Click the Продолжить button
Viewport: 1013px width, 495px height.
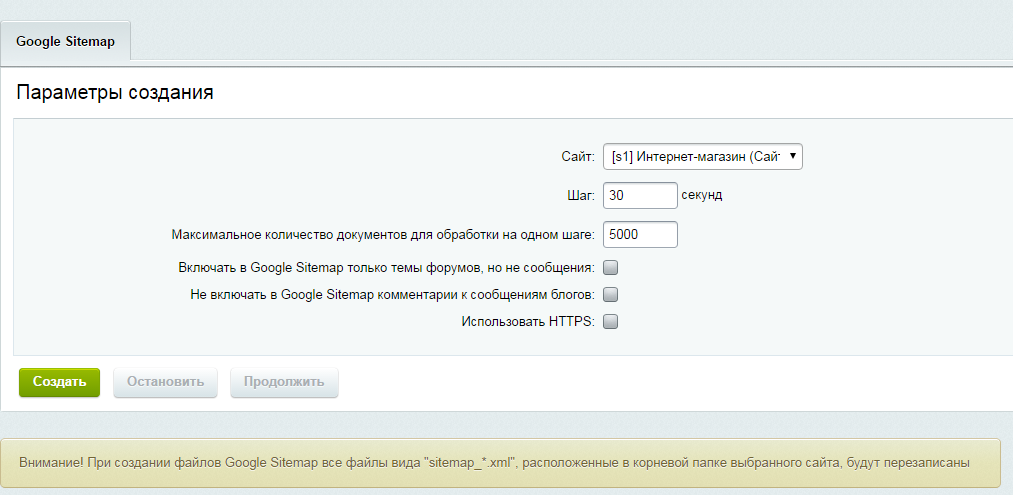[284, 382]
